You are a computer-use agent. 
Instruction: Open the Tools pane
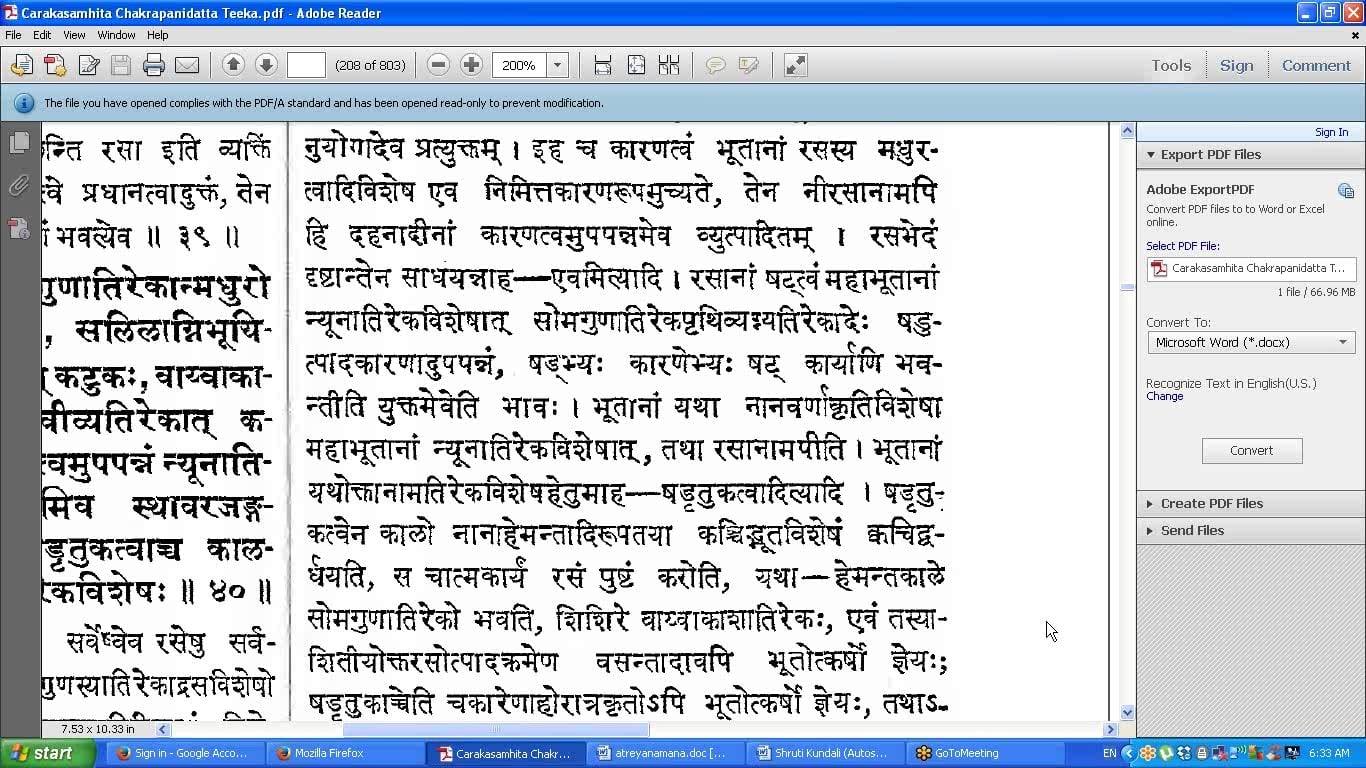click(1171, 65)
